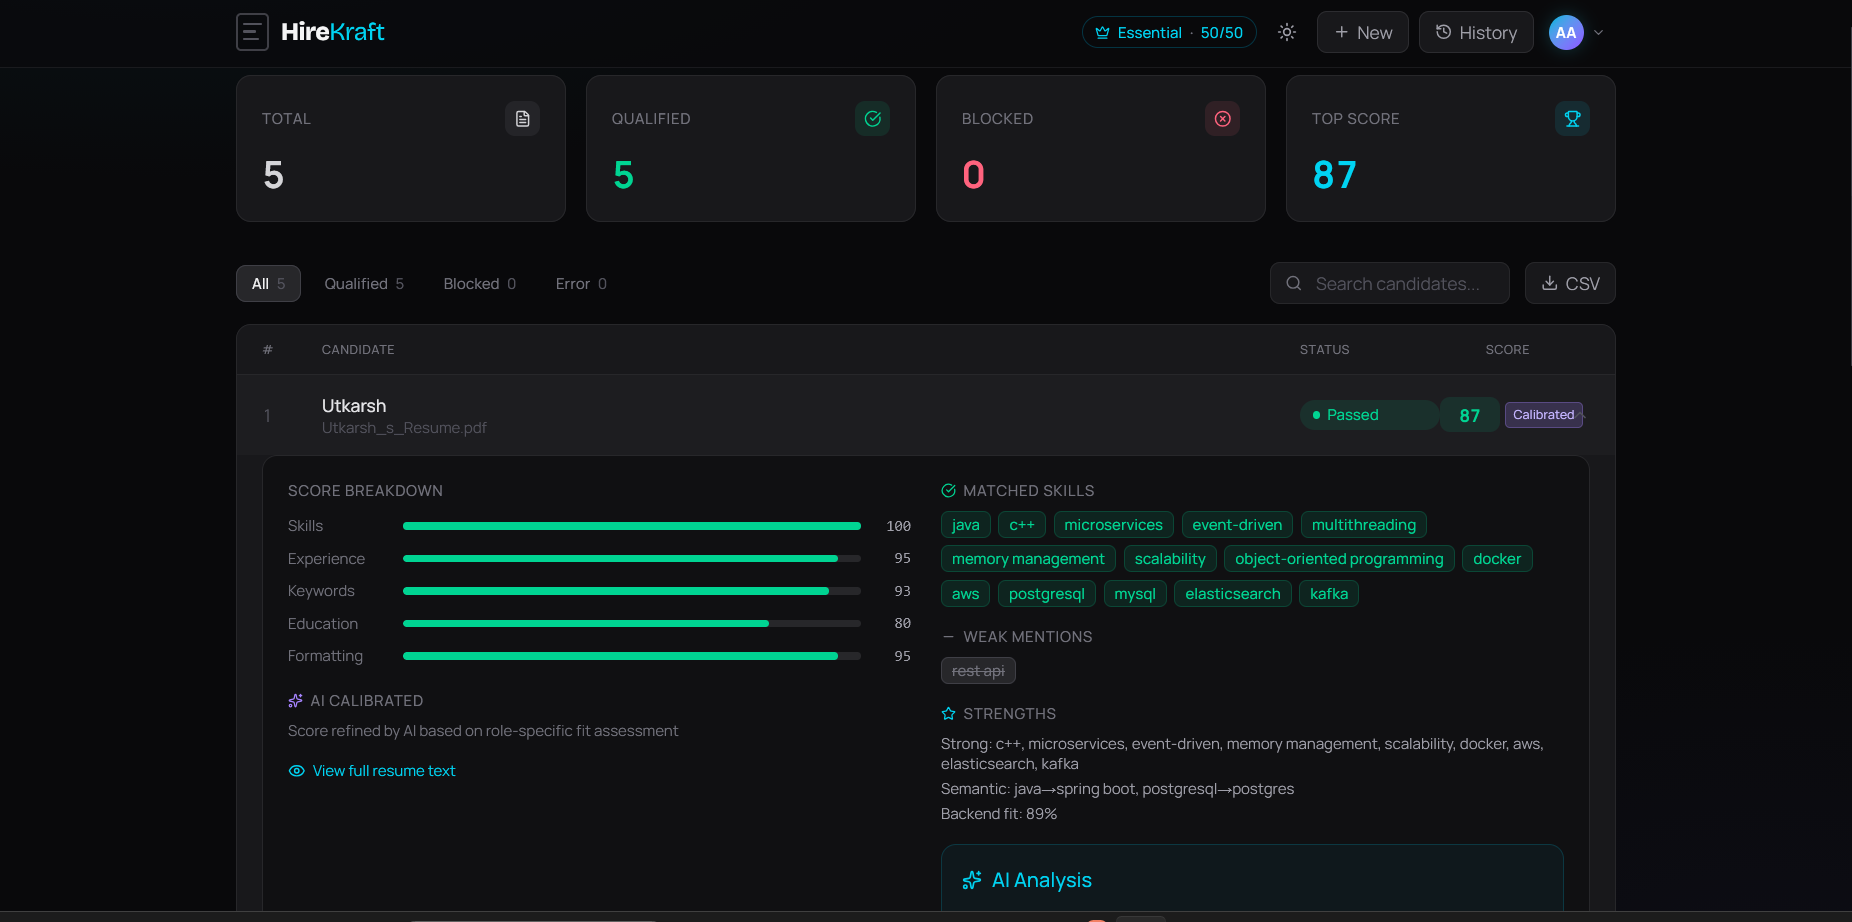
Task: Focus the Search candidates field
Action: (x=1390, y=283)
